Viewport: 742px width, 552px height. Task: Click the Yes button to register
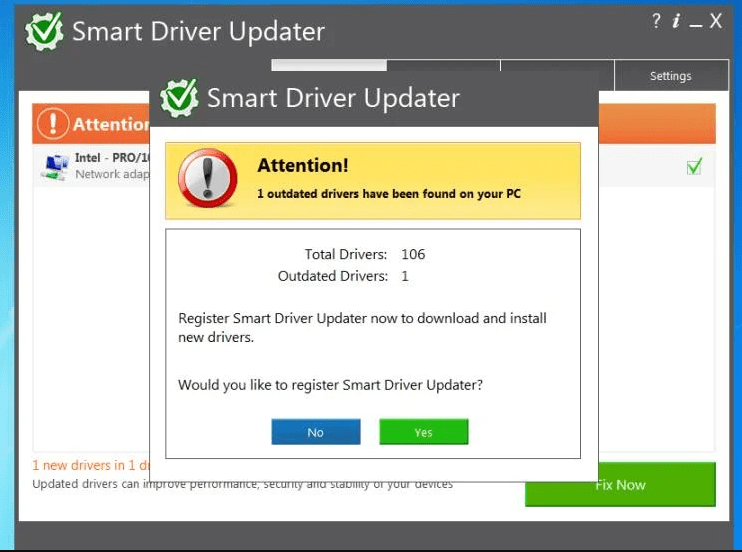pos(424,432)
